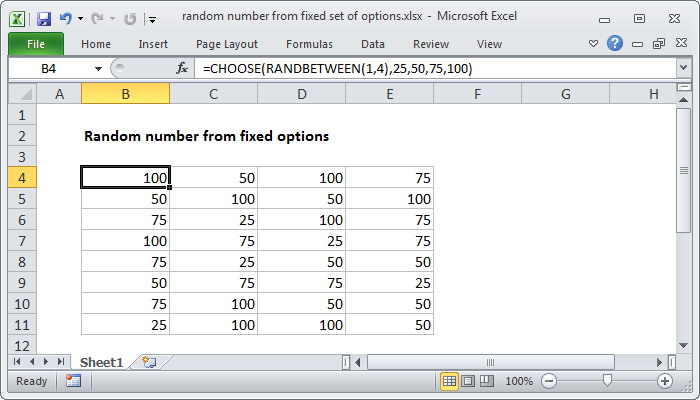Go to previous sheet navigation arrow
This screenshot has width=700, height=400.
point(32,362)
